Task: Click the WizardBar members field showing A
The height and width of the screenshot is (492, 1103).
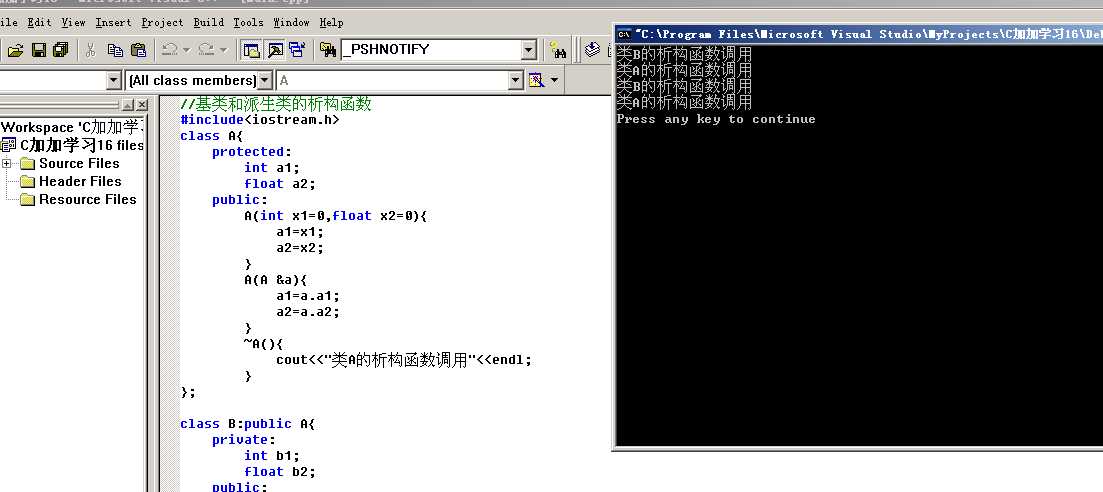Action: 393,80
